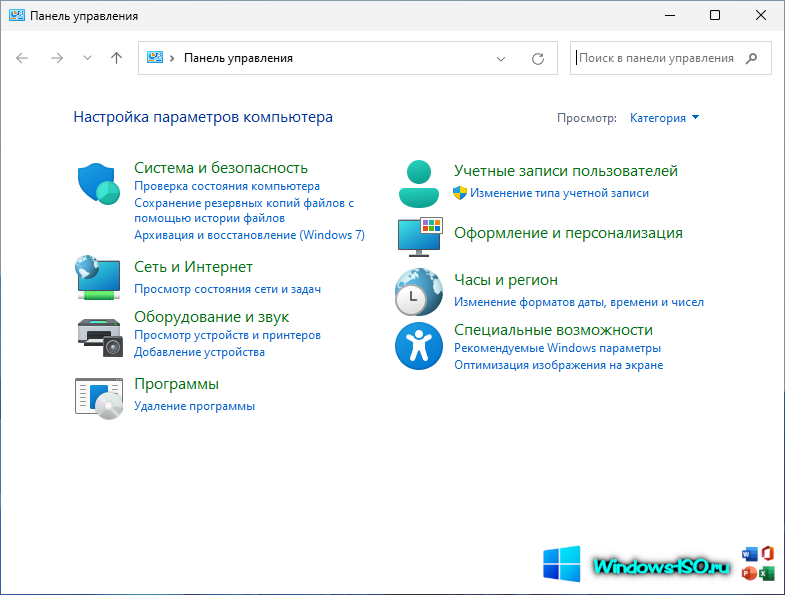Click Оптимизация изображения на экране link

pos(558,365)
